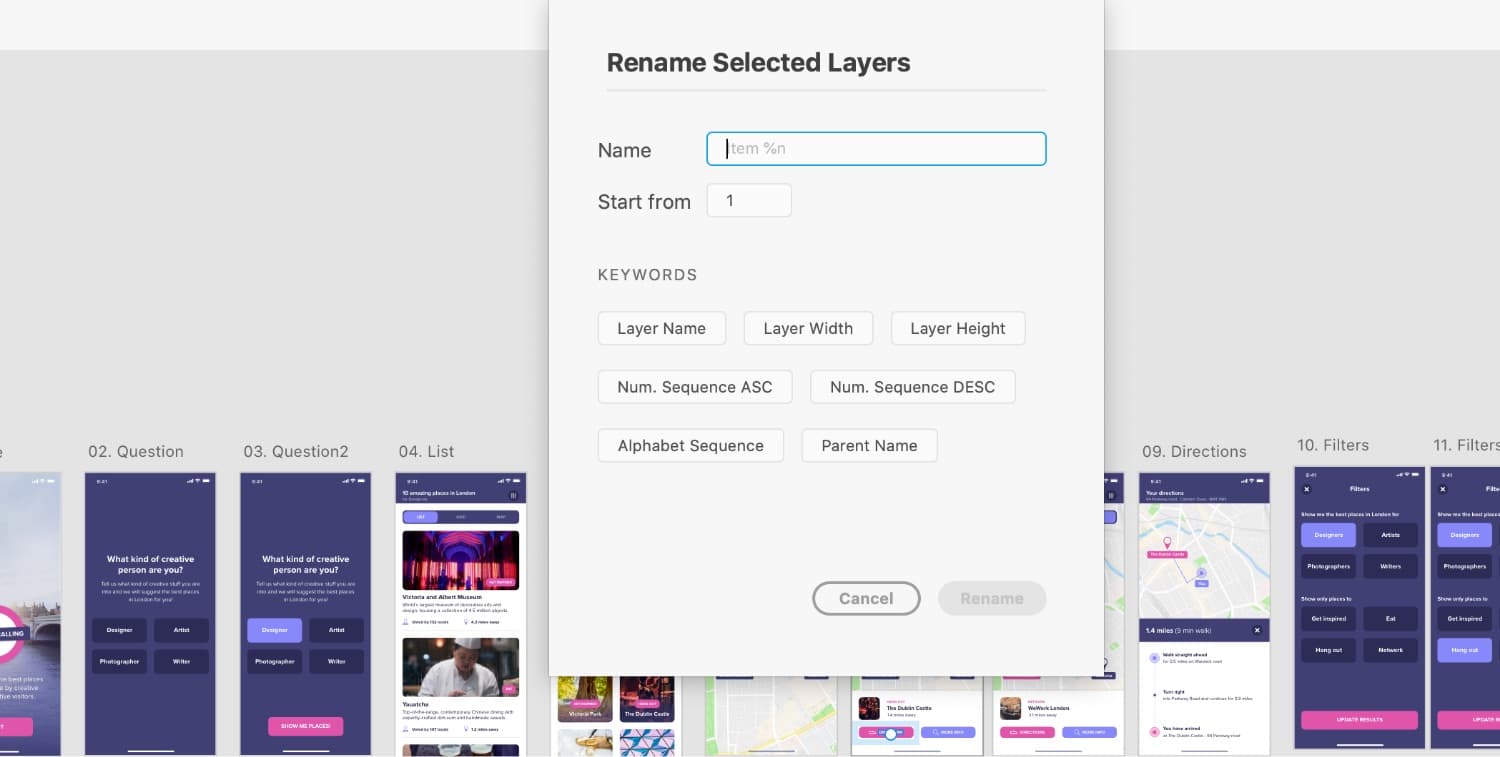Enable the Artists filter pill

1390,535
